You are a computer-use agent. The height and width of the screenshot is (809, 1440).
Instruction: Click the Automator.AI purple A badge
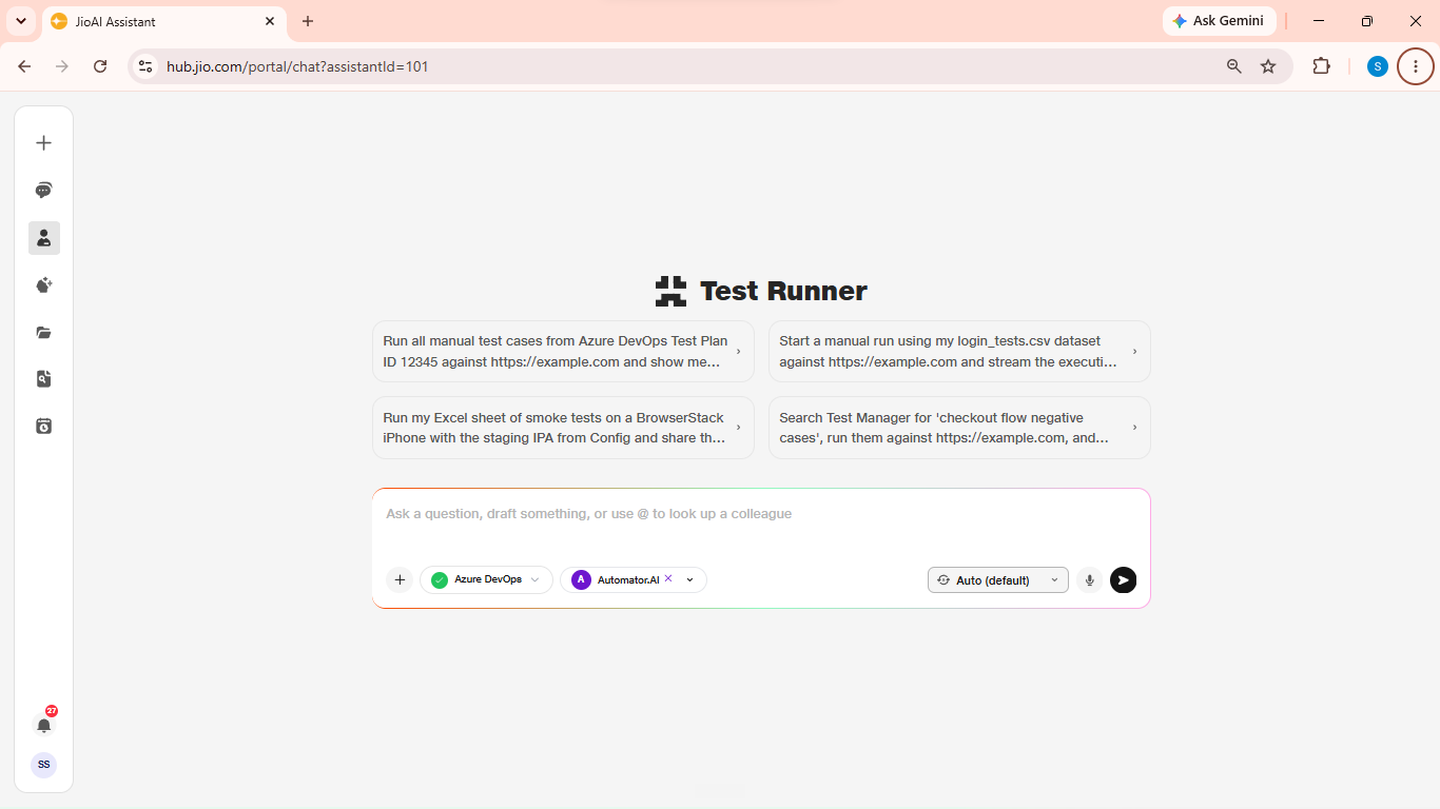[x=581, y=580]
